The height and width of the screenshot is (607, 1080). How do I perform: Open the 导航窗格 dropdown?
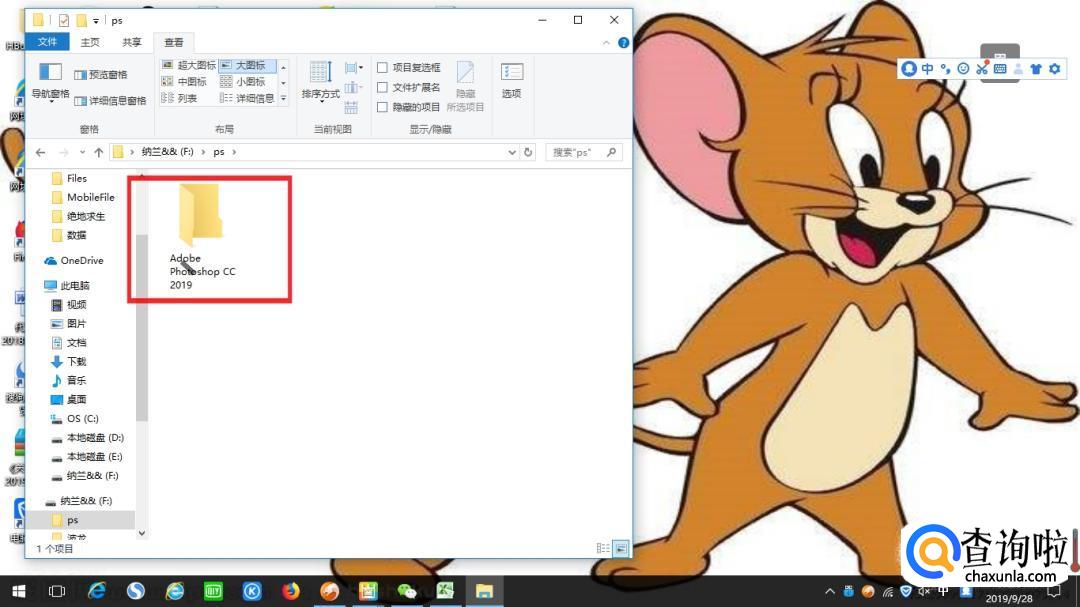pos(50,81)
